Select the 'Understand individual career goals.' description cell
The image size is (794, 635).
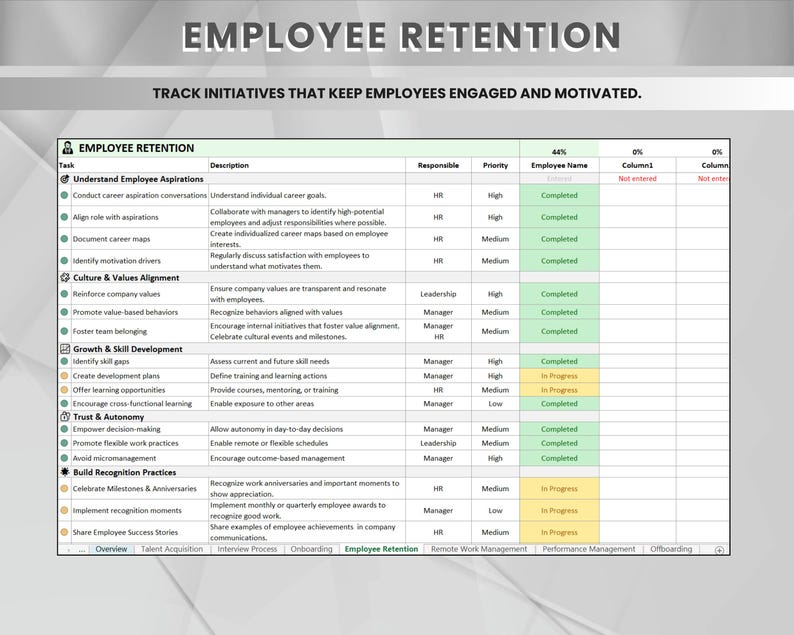point(307,195)
